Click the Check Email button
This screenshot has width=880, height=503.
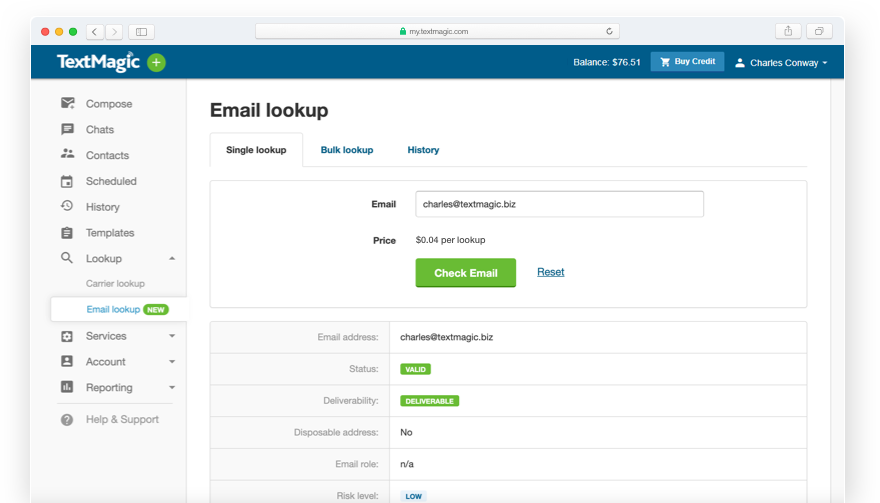click(465, 273)
